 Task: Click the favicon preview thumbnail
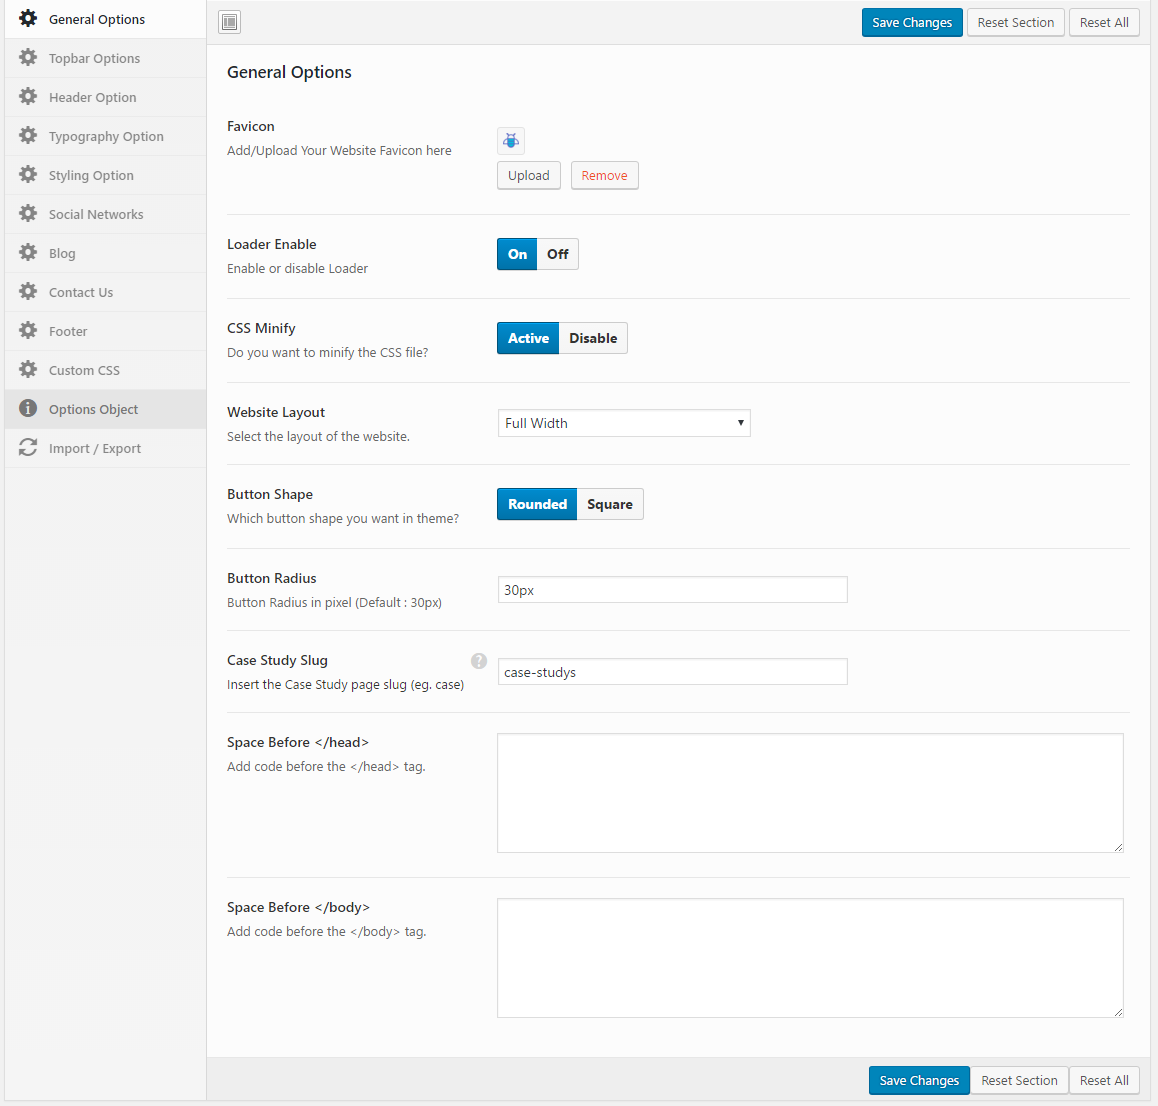(511, 141)
